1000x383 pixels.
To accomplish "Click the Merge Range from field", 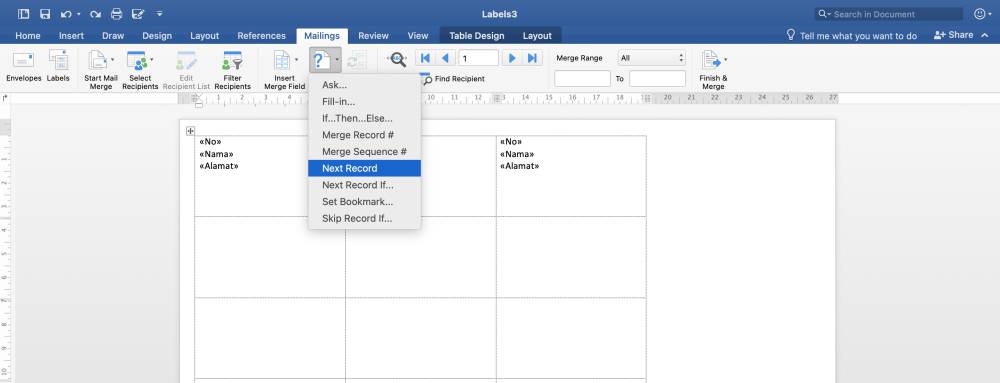I will coord(582,78).
